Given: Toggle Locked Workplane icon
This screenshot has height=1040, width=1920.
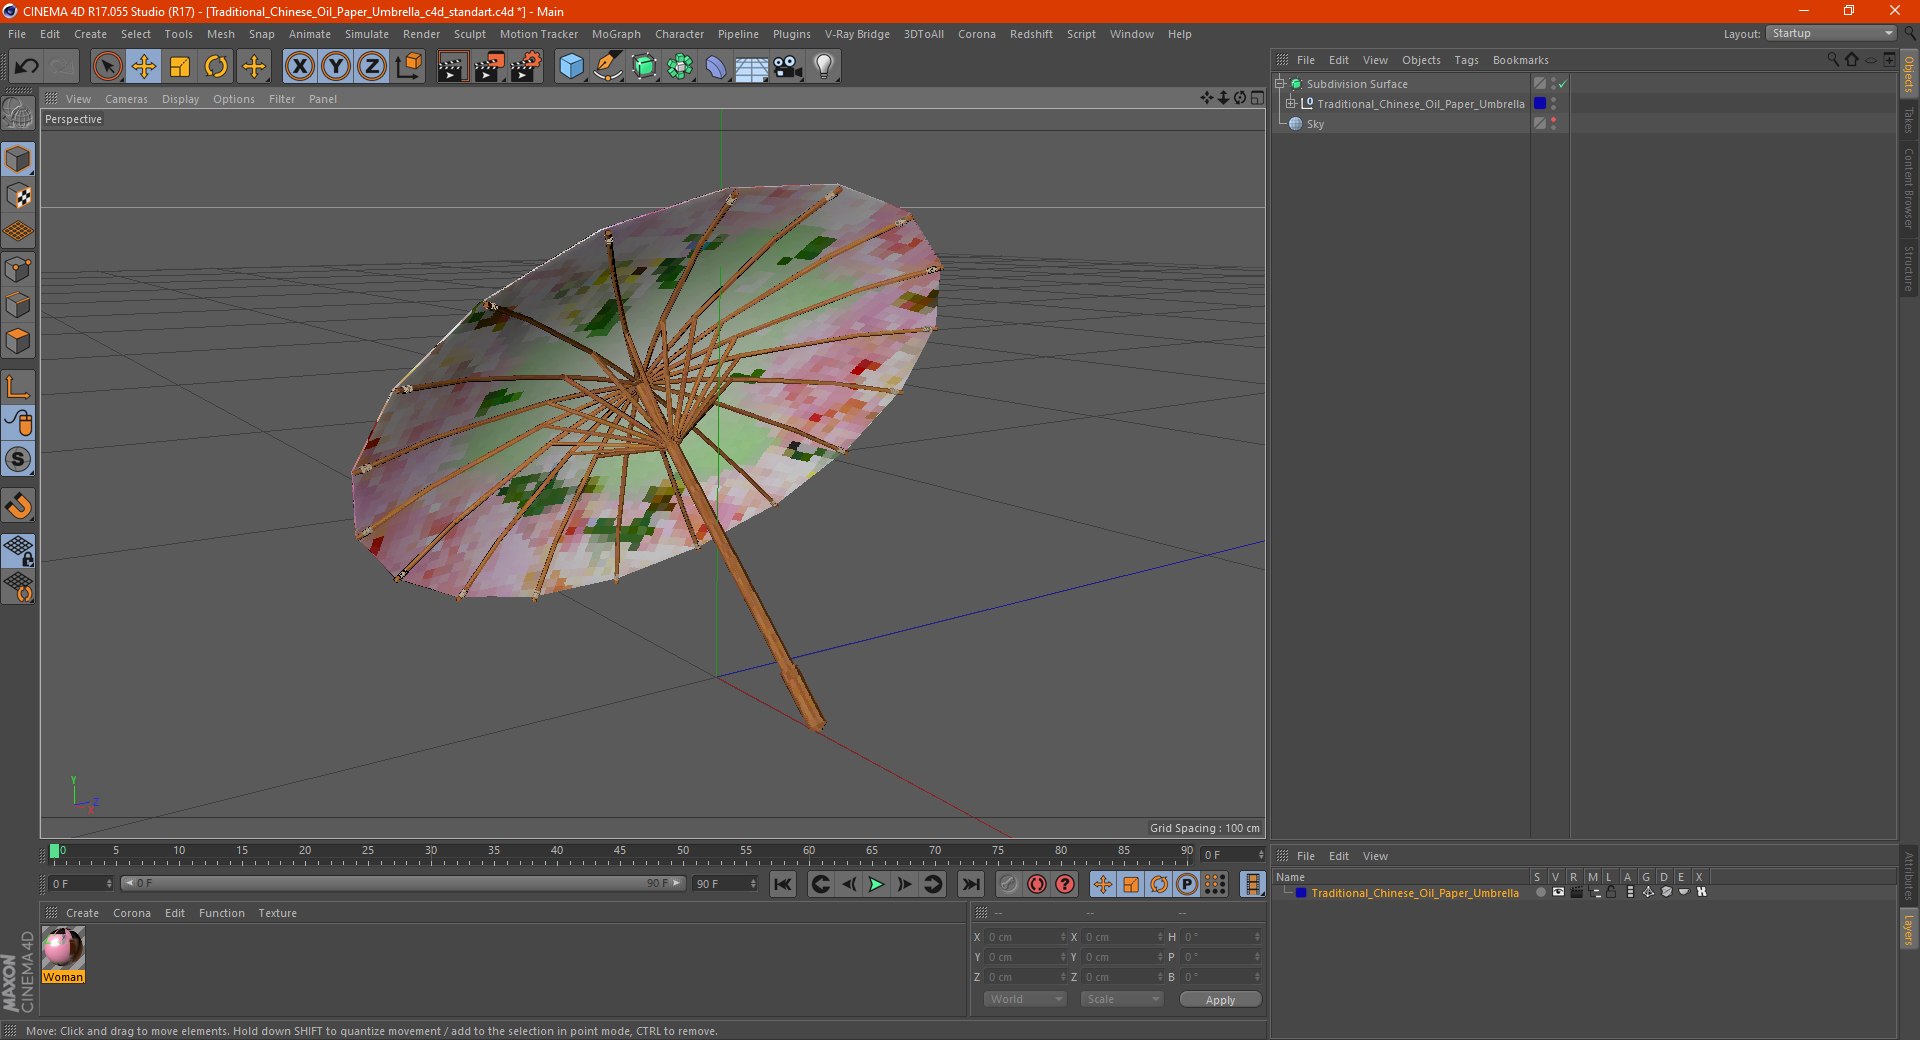Looking at the screenshot, I should click(18, 550).
